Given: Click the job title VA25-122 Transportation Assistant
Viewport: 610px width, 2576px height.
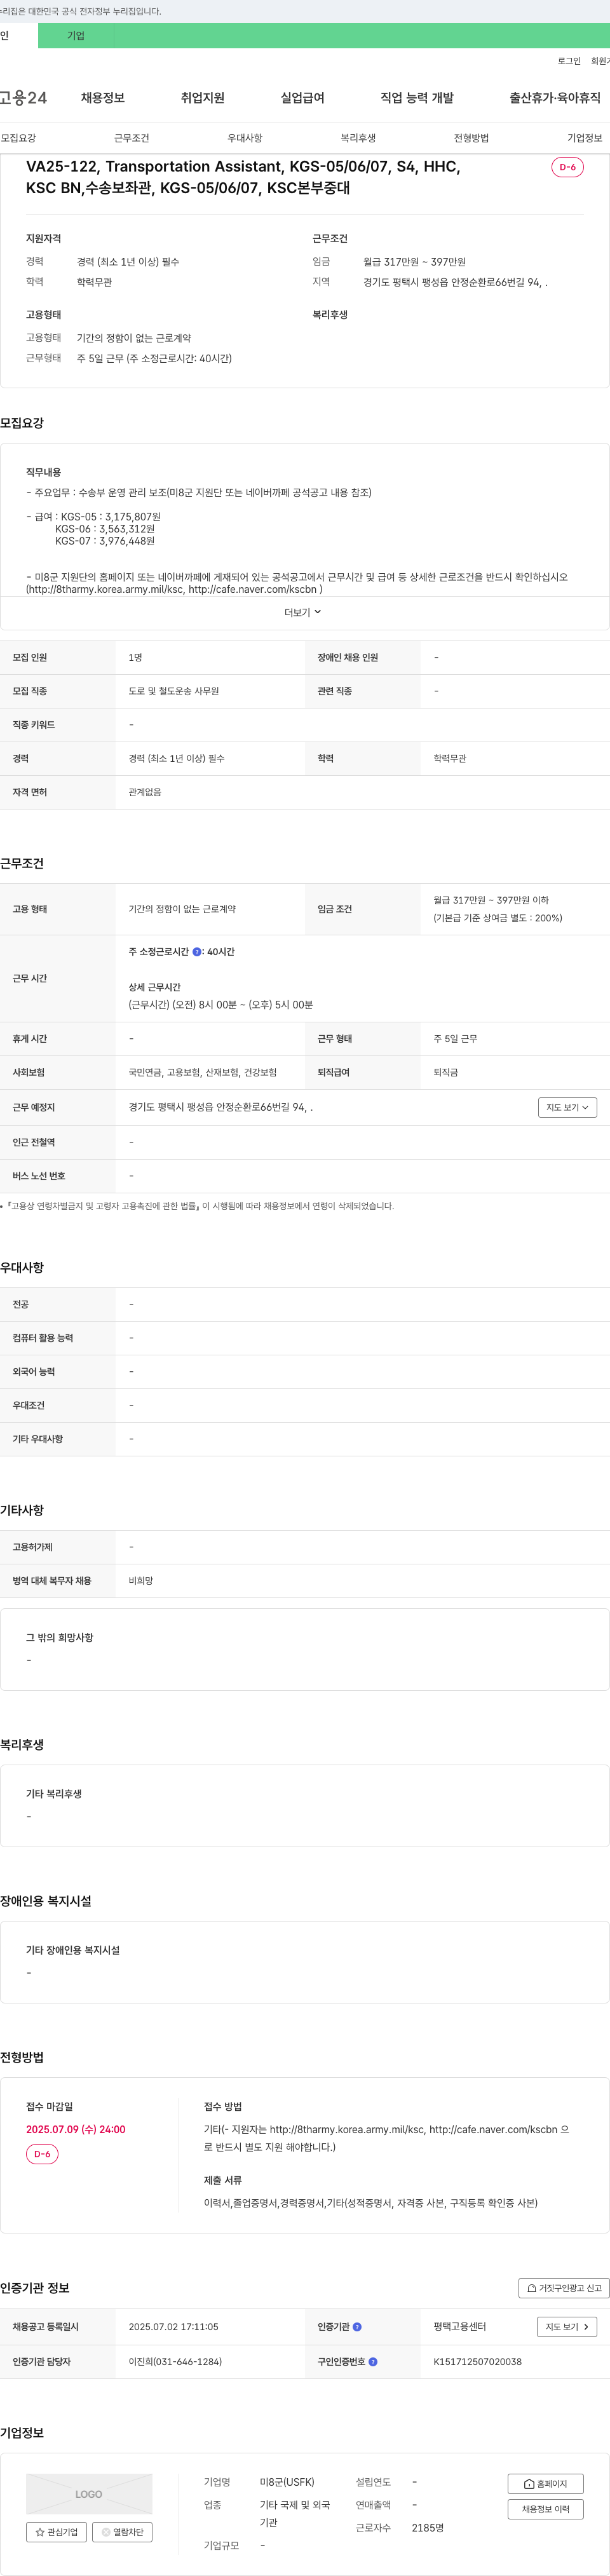Looking at the screenshot, I should pyautogui.click(x=243, y=177).
